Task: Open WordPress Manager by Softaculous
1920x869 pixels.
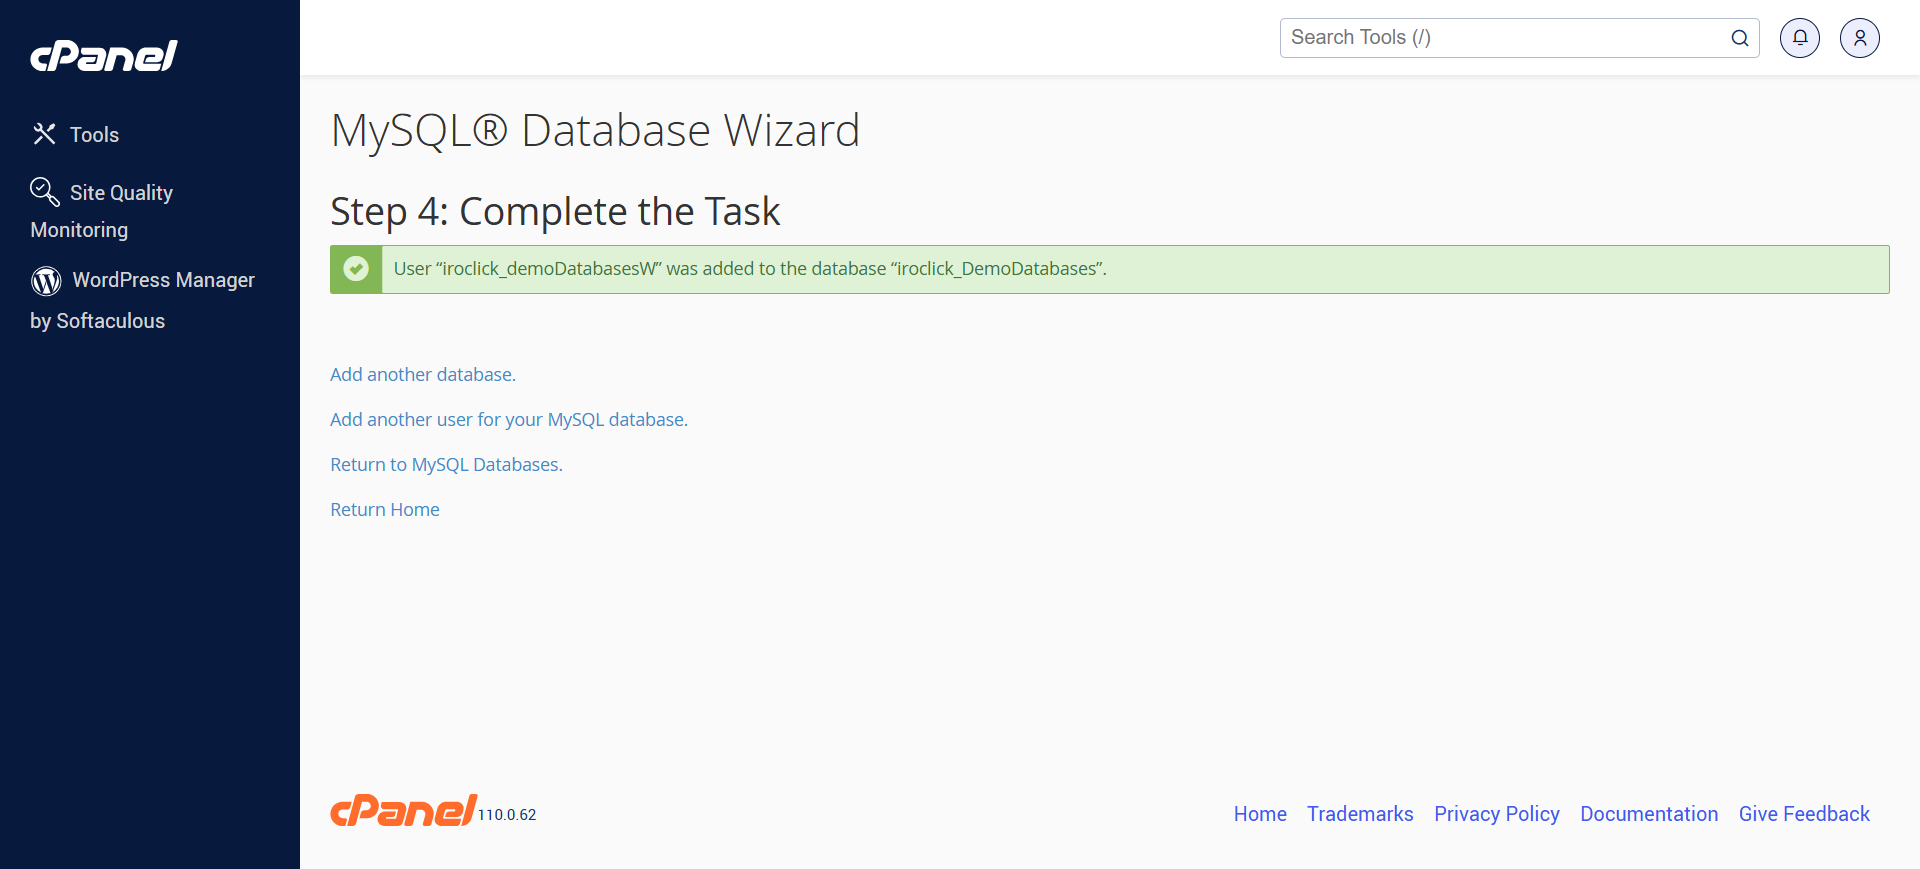Action: [x=163, y=281]
